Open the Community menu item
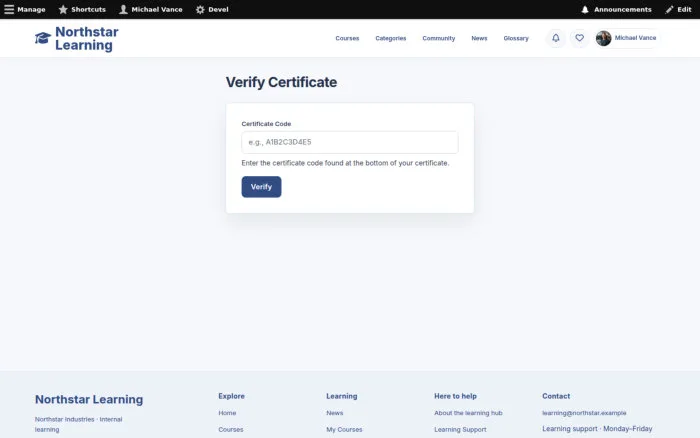This screenshot has height=438, width=700. (439, 38)
